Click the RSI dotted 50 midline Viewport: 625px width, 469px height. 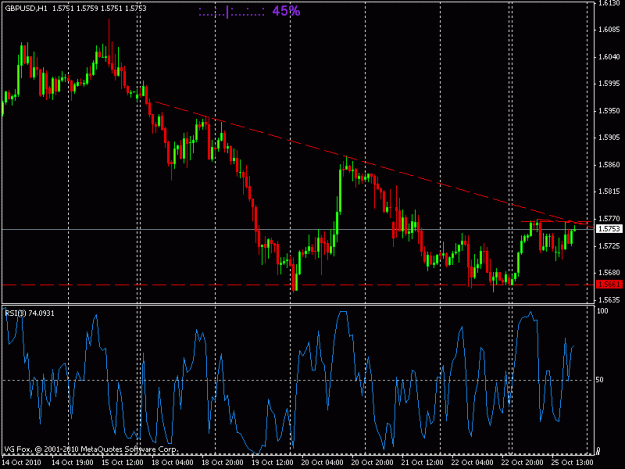[x=298, y=381]
